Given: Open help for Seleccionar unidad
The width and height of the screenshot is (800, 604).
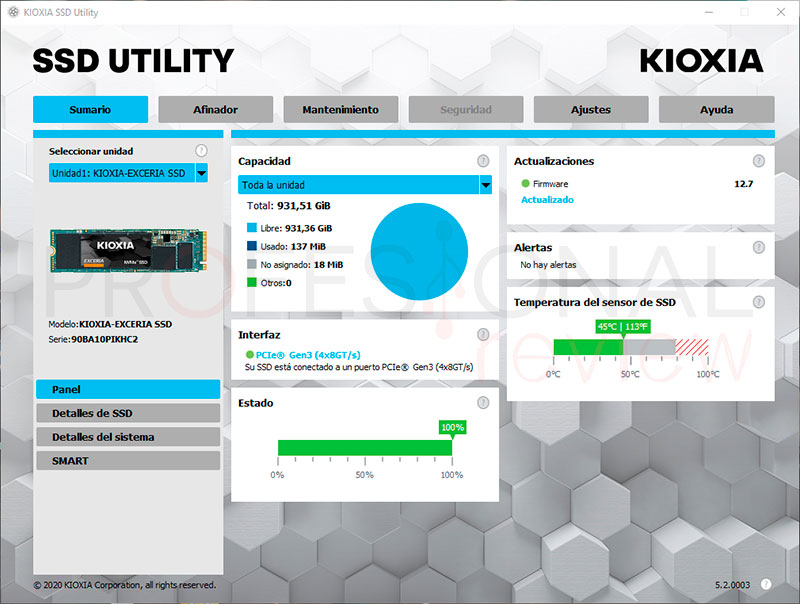Looking at the screenshot, I should click(x=202, y=150).
